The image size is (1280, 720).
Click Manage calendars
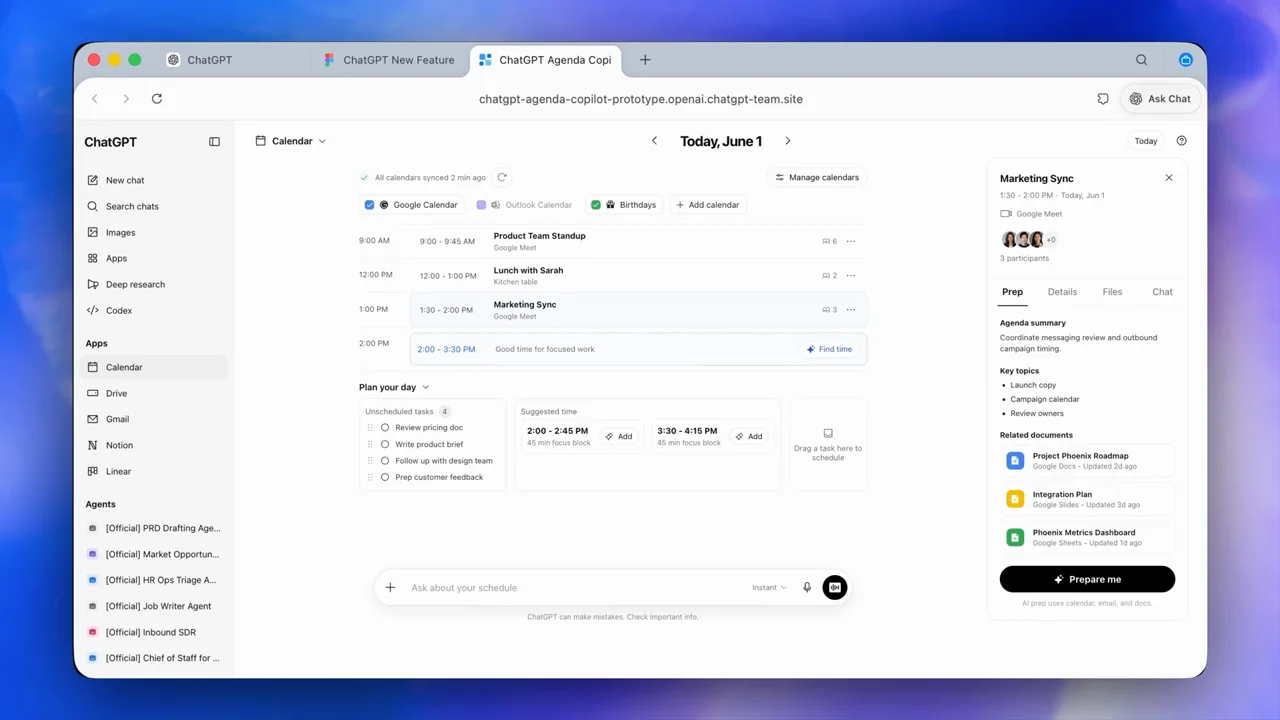pos(817,177)
